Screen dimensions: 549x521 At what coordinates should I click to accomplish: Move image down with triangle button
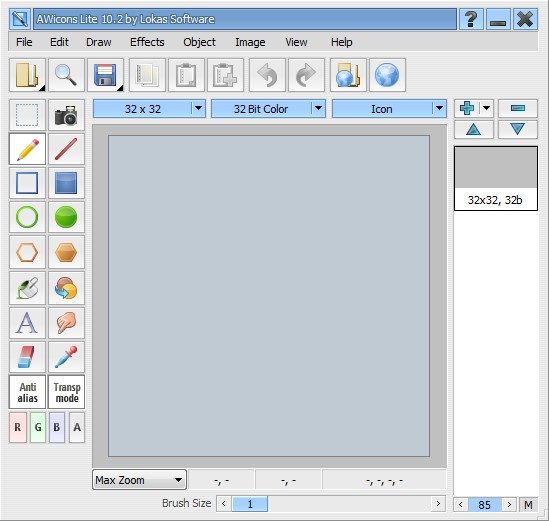point(518,130)
